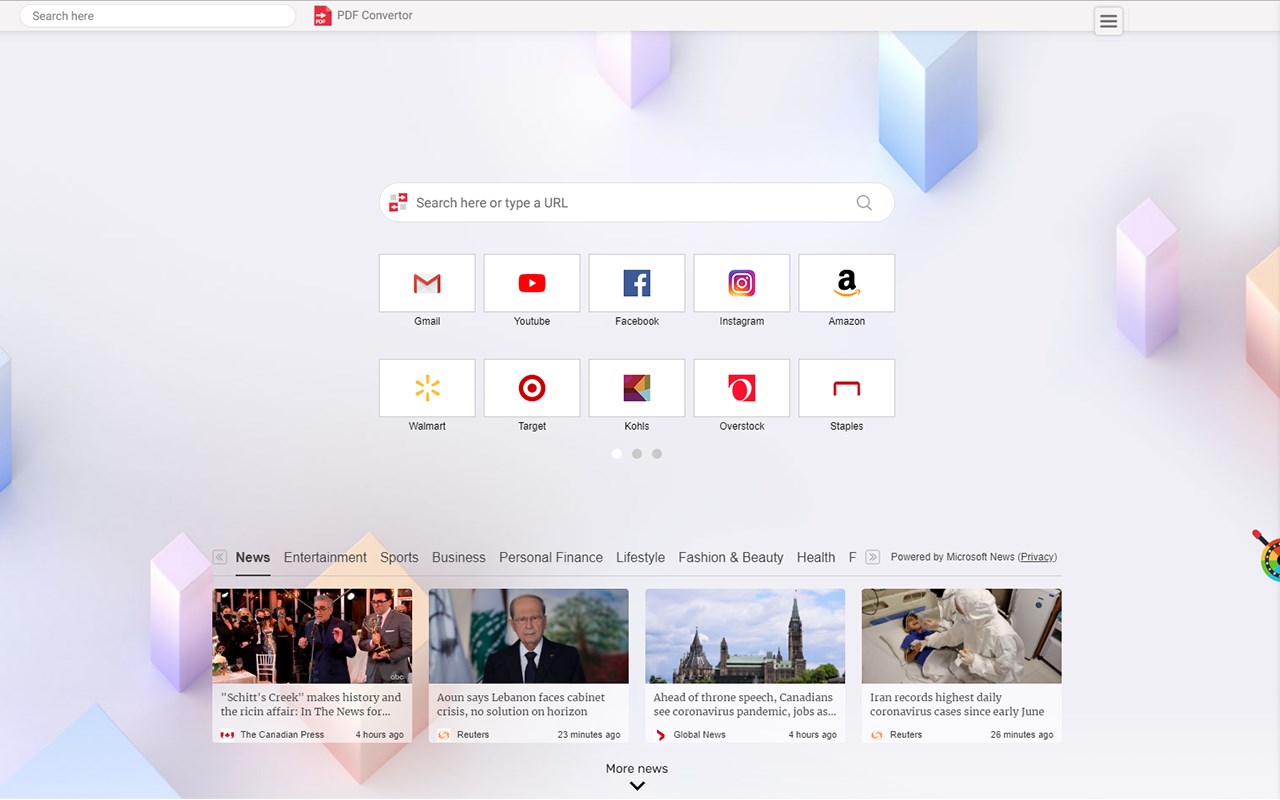Open the Schitt's Creek headline

[x=311, y=704]
